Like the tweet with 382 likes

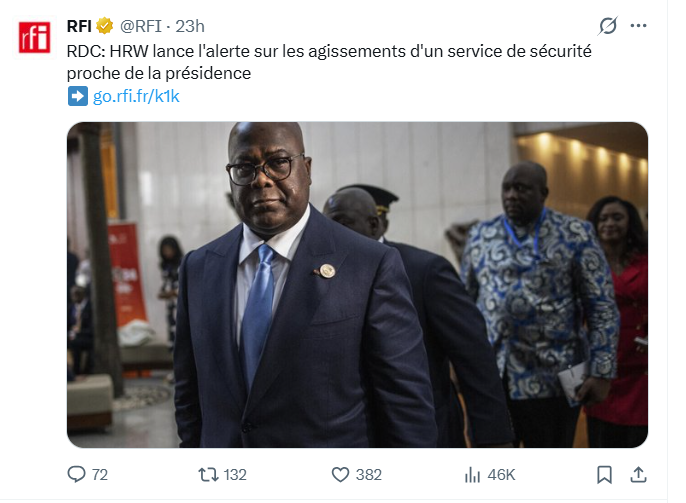pos(340,475)
